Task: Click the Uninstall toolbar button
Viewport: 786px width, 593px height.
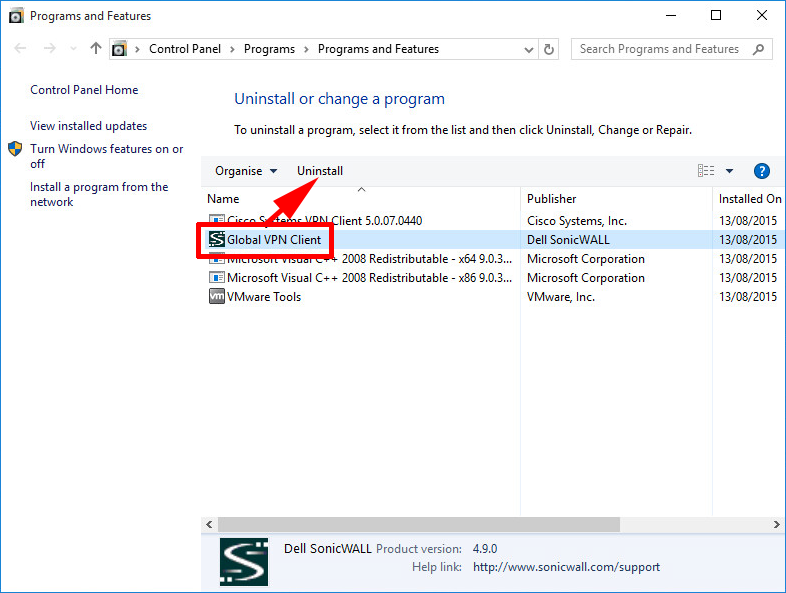Action: pos(320,171)
